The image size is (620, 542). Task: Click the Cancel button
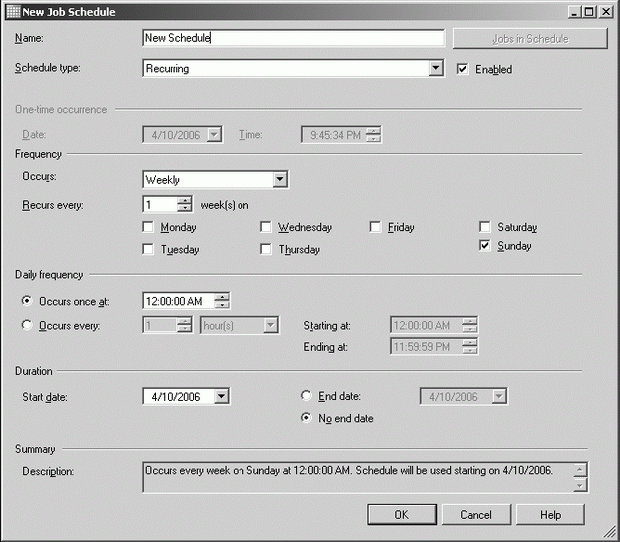[x=476, y=514]
